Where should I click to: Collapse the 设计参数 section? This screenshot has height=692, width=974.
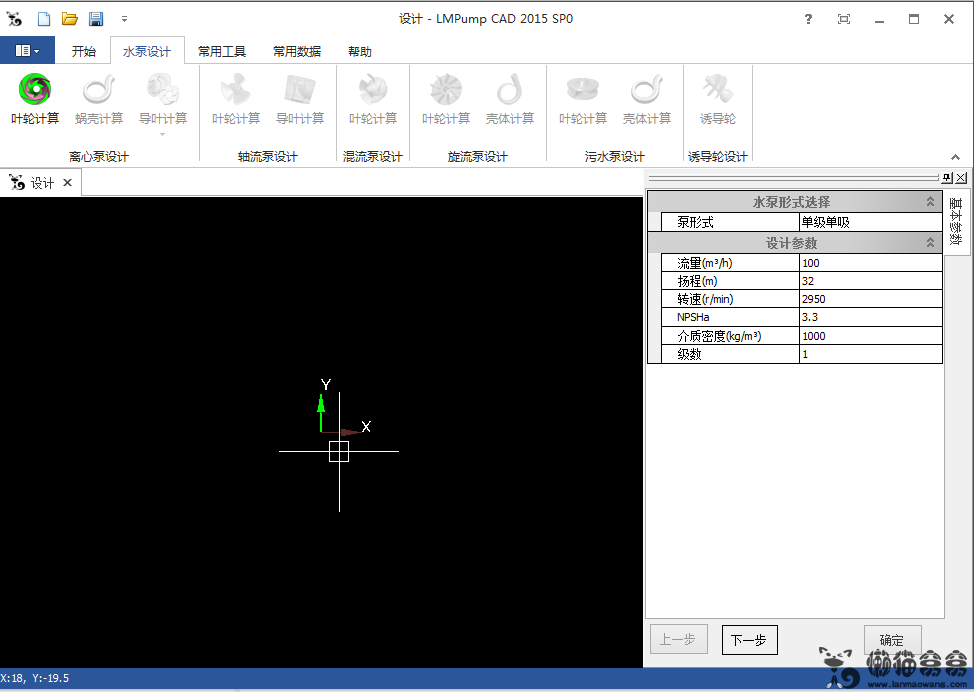tap(930, 242)
